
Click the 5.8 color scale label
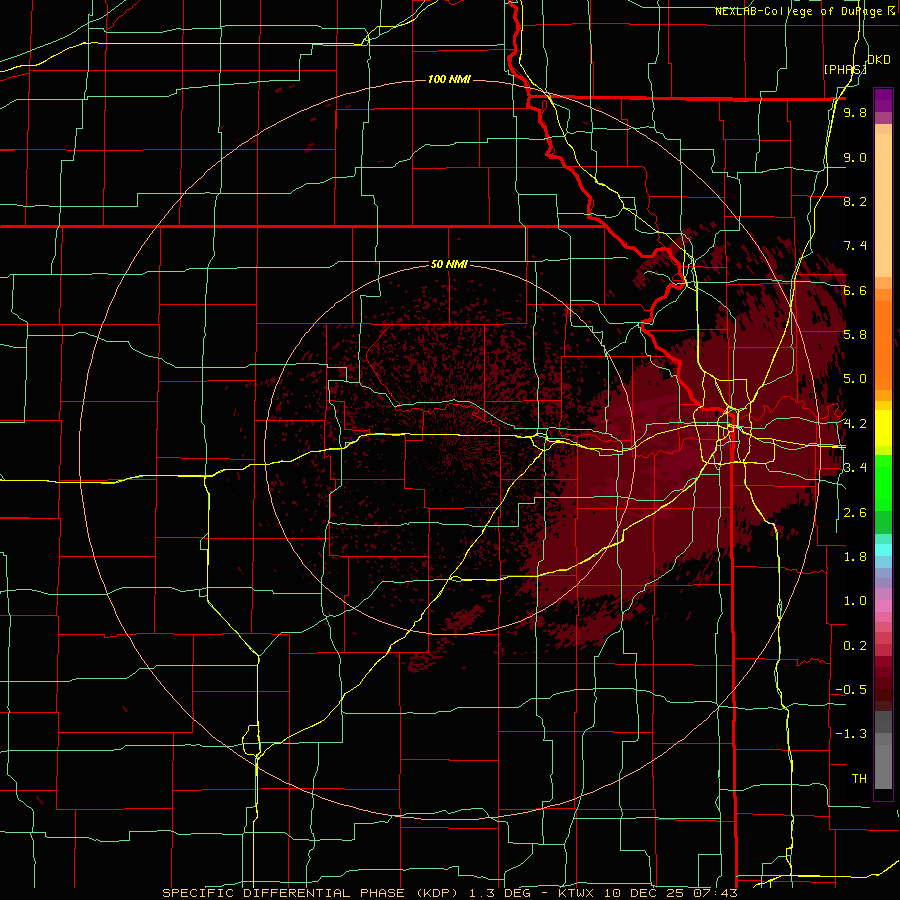(x=855, y=335)
